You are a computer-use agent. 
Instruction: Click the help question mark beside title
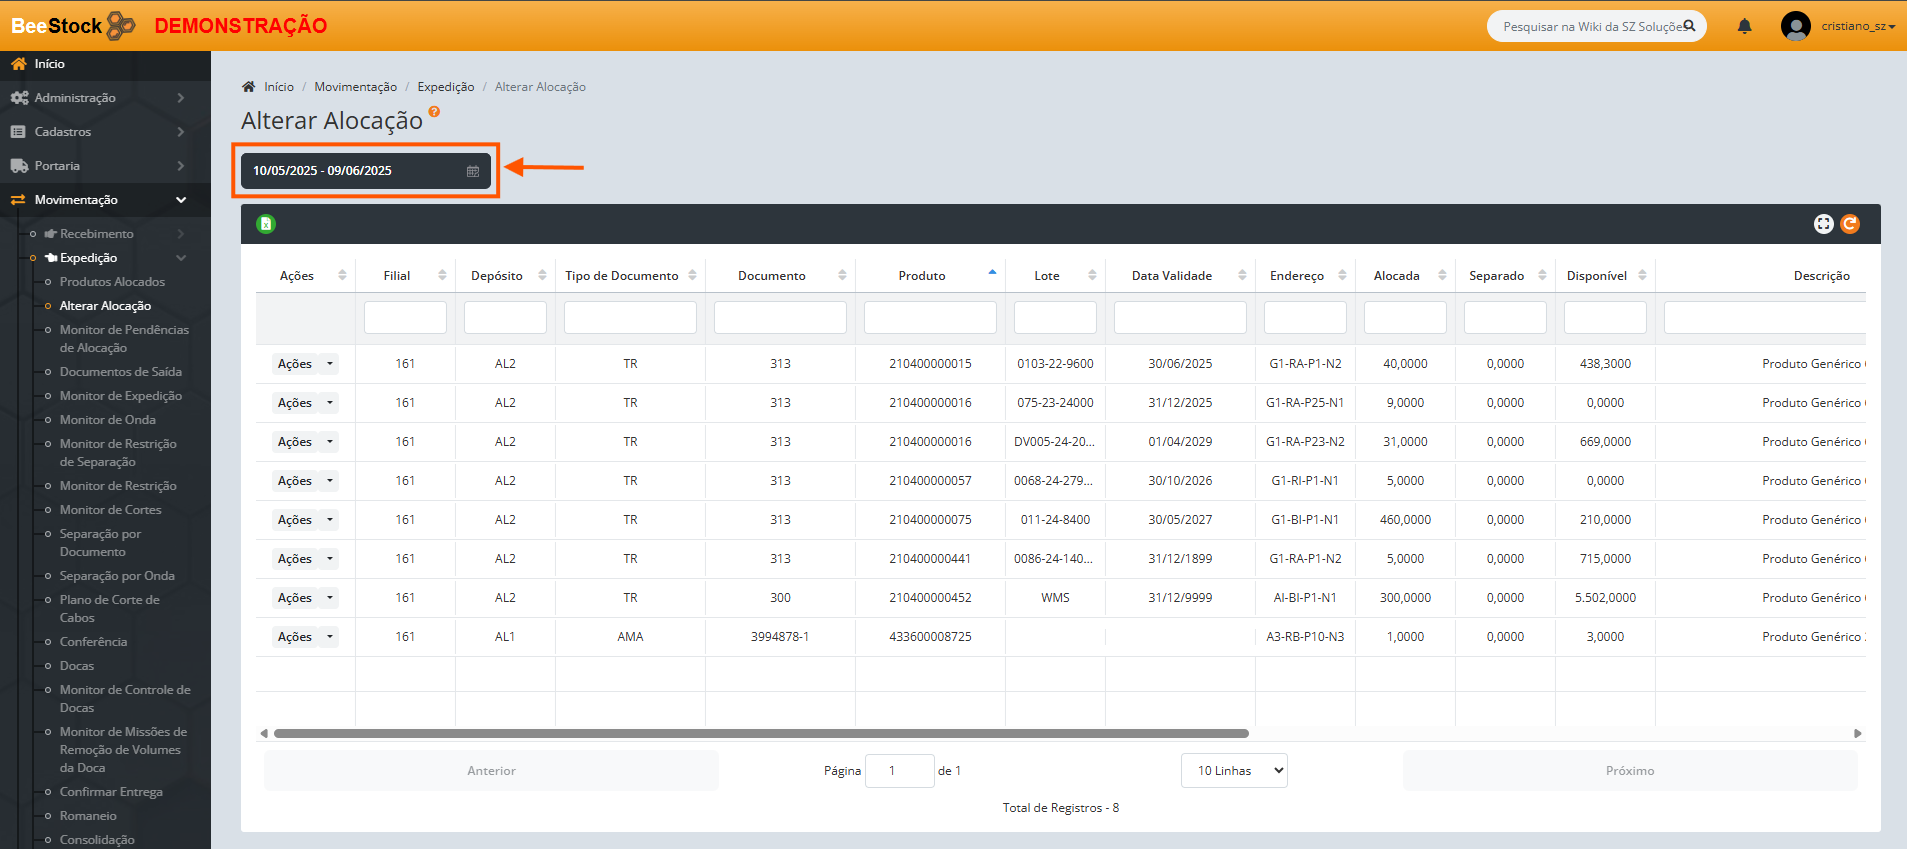point(434,112)
